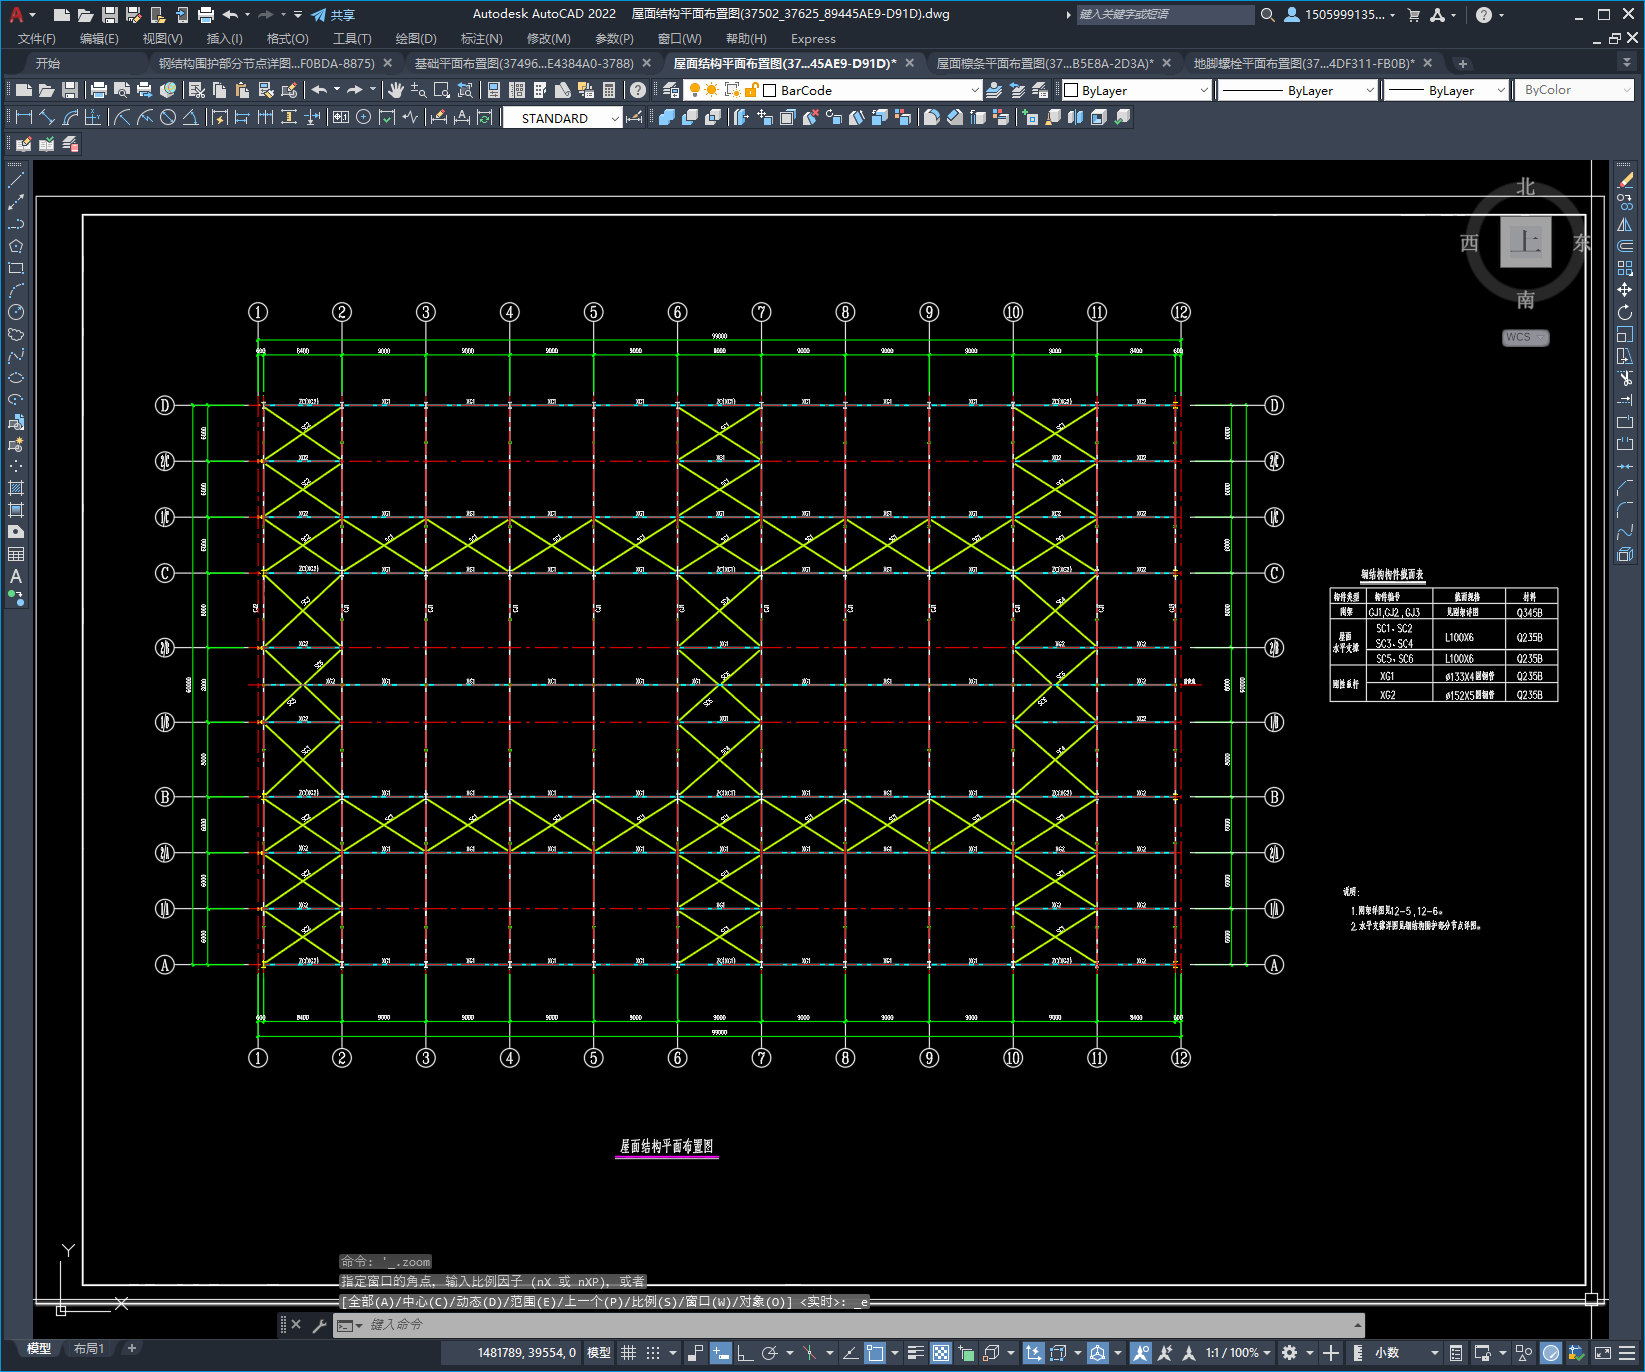1645x1372 pixels.
Task: Open the 文件(F) menu
Action: 37,39
